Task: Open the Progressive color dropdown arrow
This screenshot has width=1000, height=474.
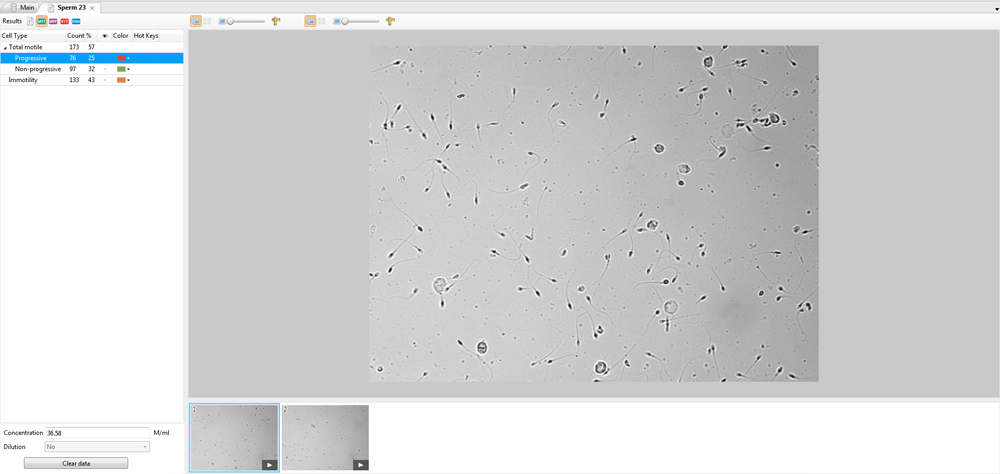Action: [129, 58]
